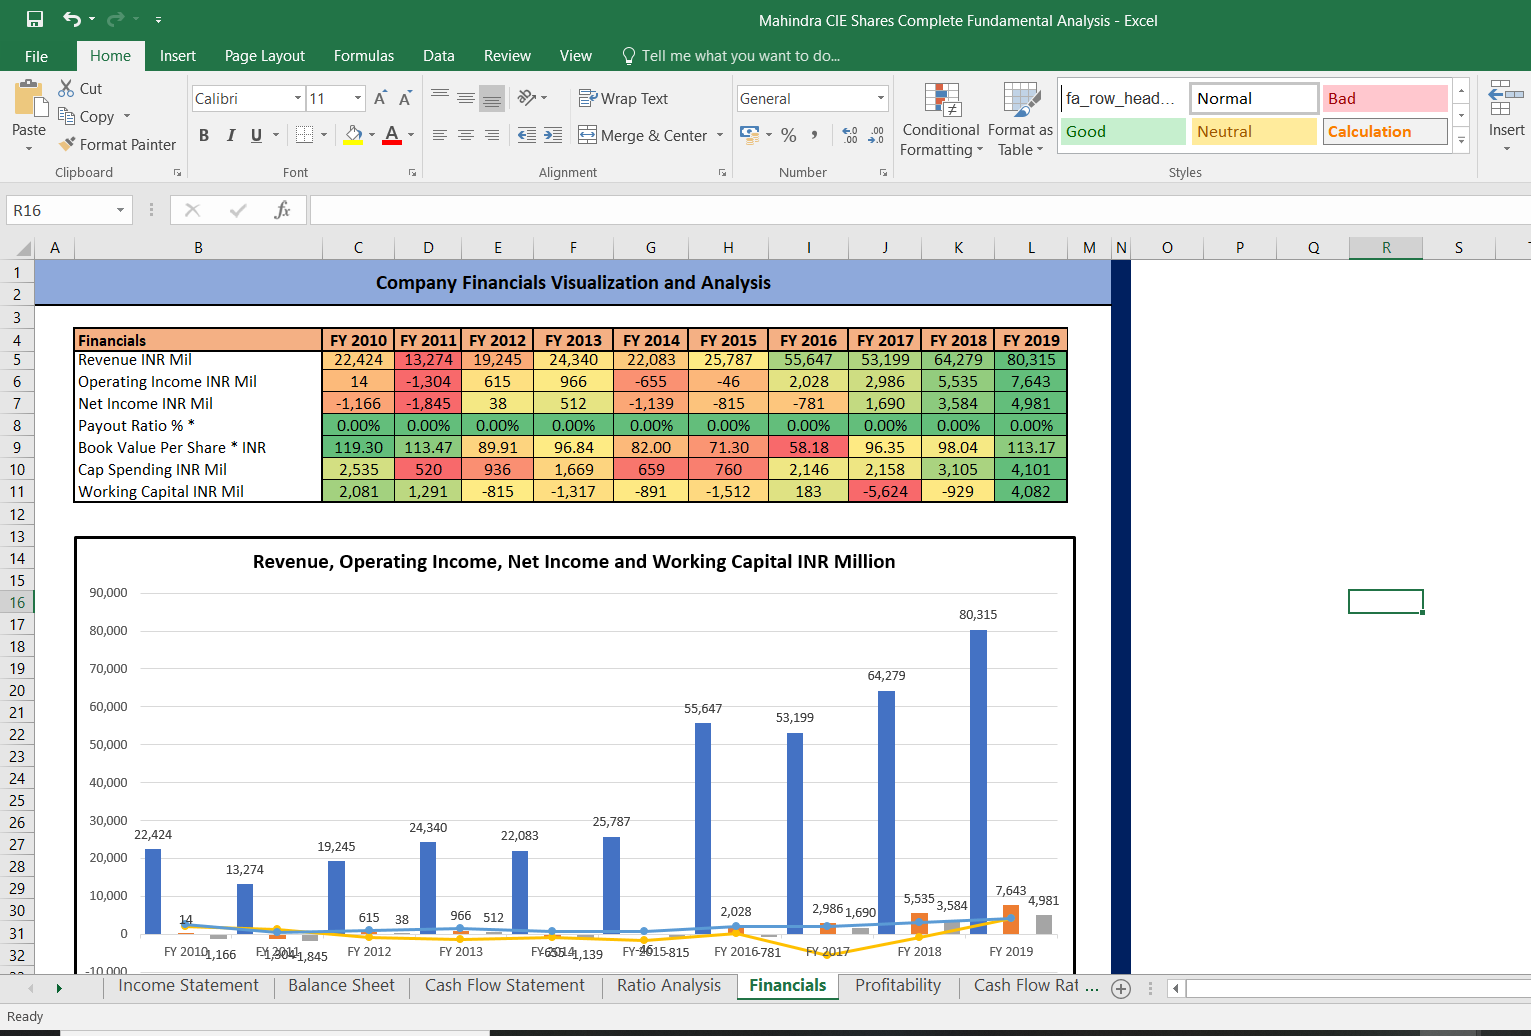
Task: Switch to the Formulas ribbon tab
Action: (364, 56)
